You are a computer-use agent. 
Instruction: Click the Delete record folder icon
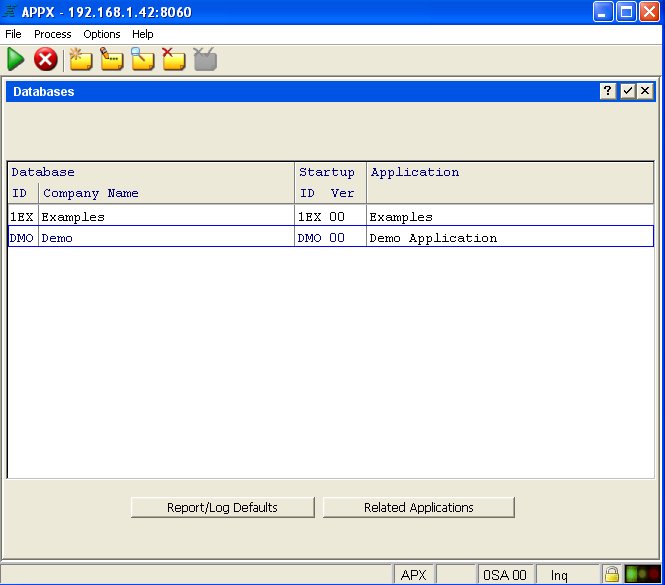point(174,60)
